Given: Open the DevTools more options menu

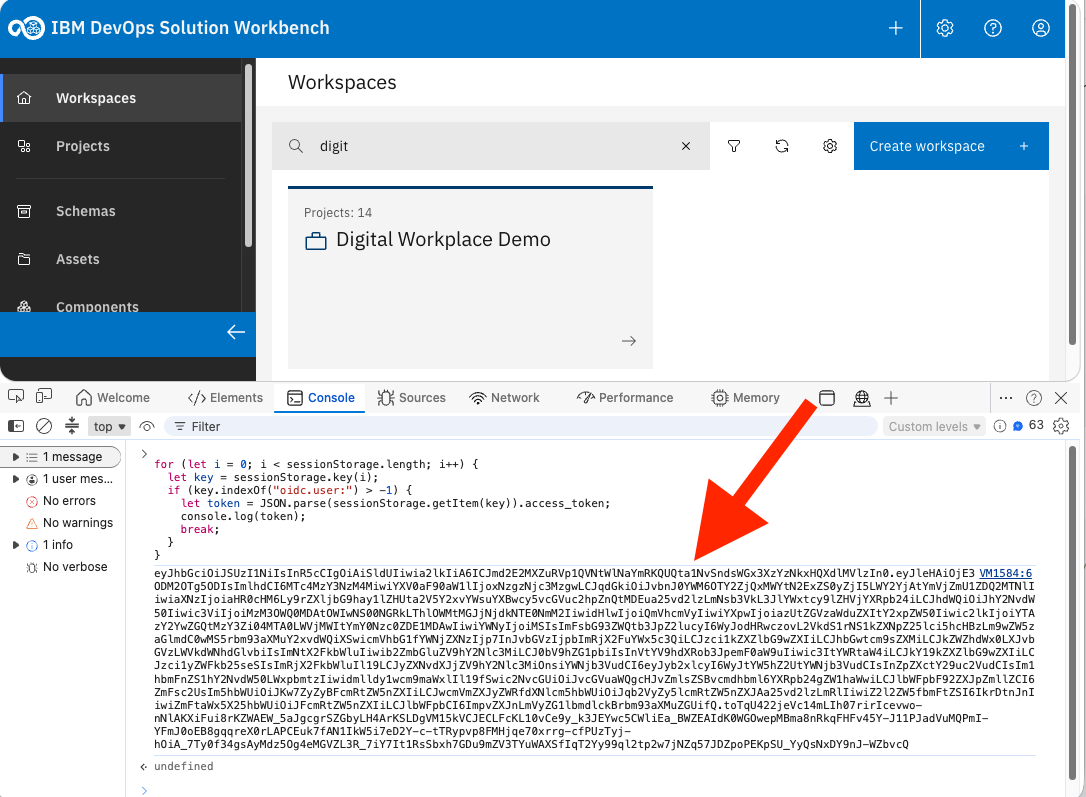Looking at the screenshot, I should pos(1006,397).
